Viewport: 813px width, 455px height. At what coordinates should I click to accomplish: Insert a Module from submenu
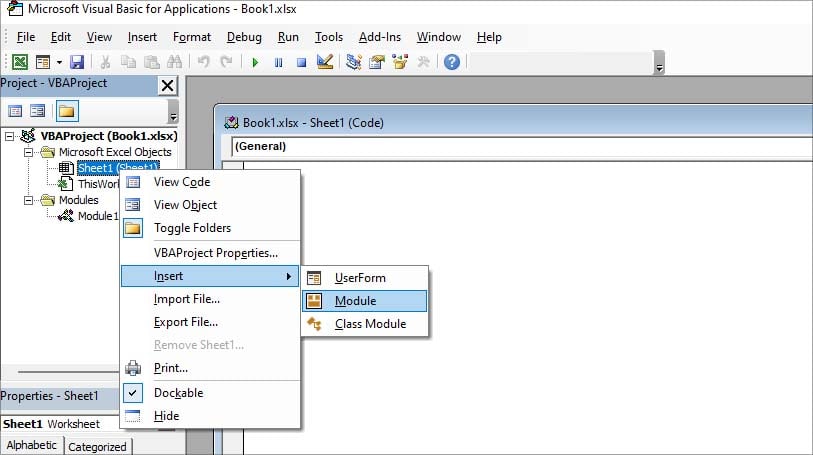click(x=365, y=301)
